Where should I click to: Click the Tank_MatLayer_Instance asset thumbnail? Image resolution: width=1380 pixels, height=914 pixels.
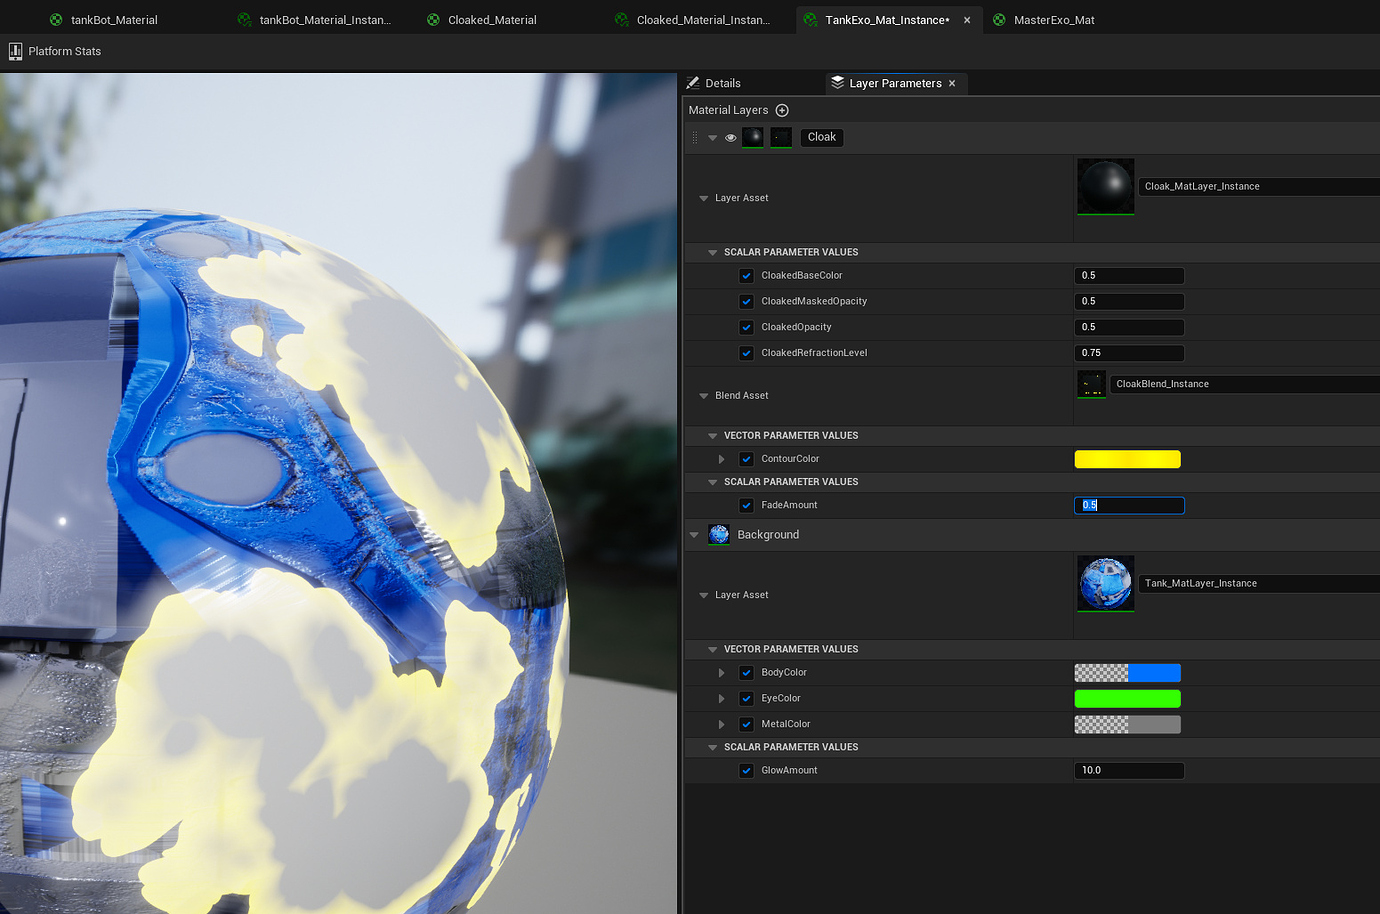[x=1105, y=583]
